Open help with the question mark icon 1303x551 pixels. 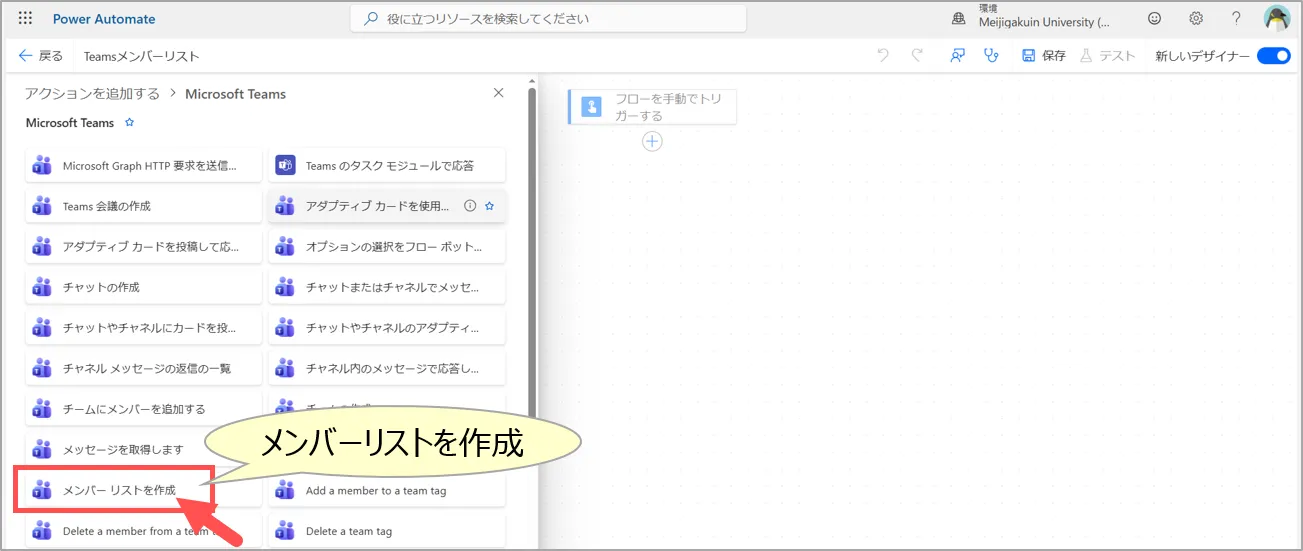pos(1236,18)
